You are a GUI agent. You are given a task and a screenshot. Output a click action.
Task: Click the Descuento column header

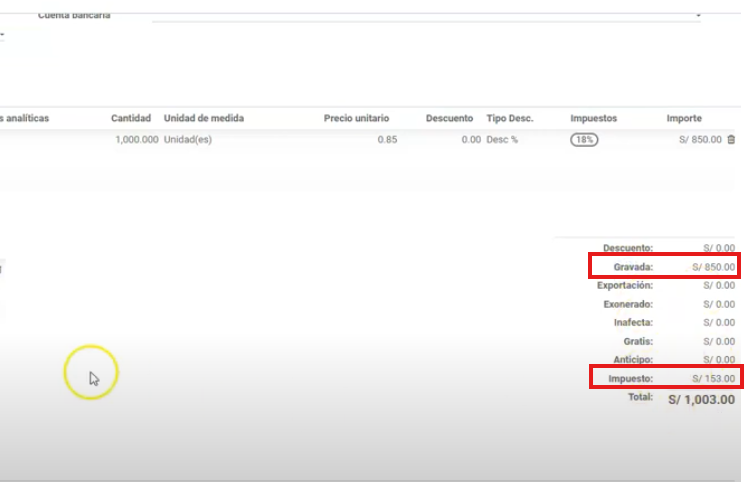[449, 118]
